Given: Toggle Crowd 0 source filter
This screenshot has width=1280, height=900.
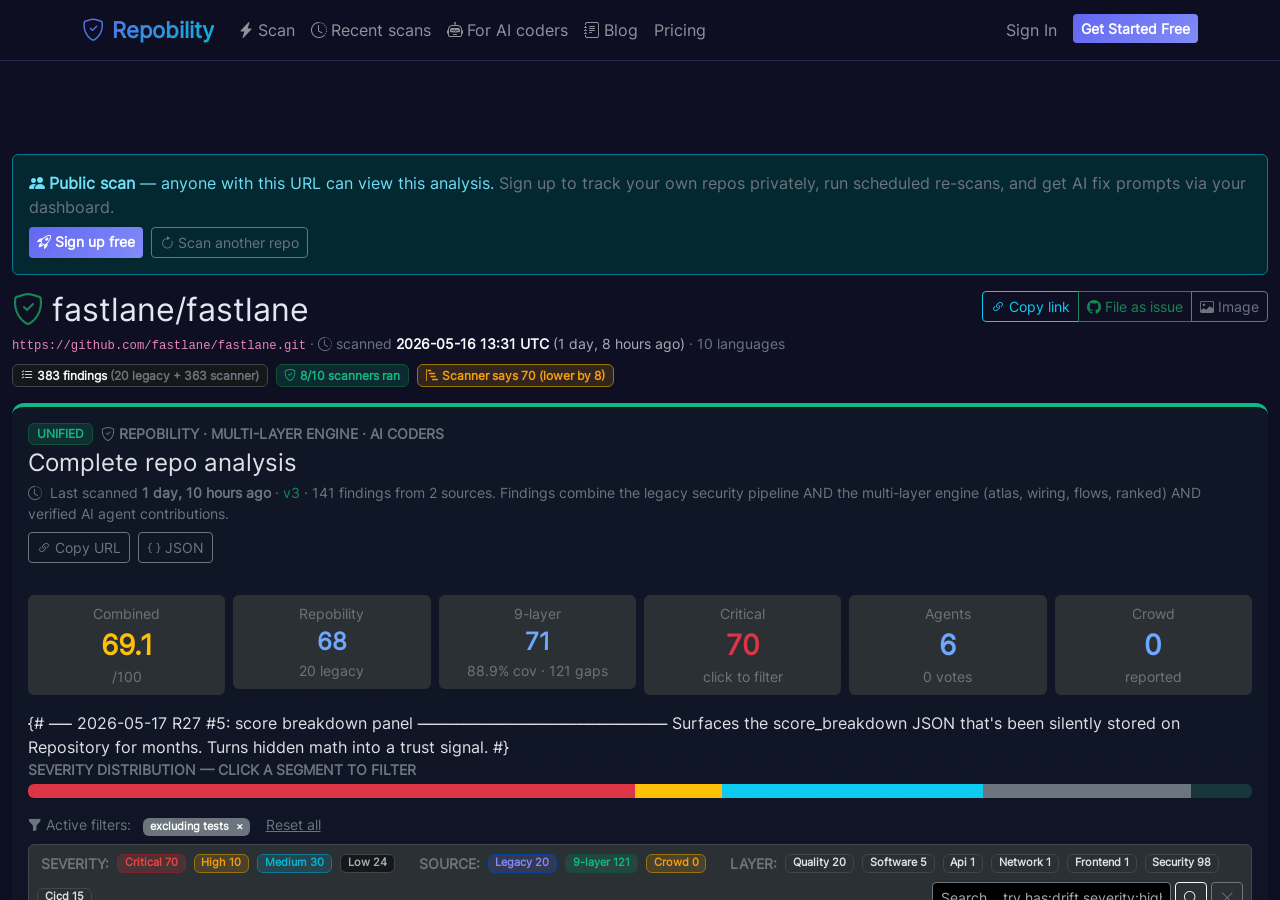Looking at the screenshot, I should click(676, 863).
